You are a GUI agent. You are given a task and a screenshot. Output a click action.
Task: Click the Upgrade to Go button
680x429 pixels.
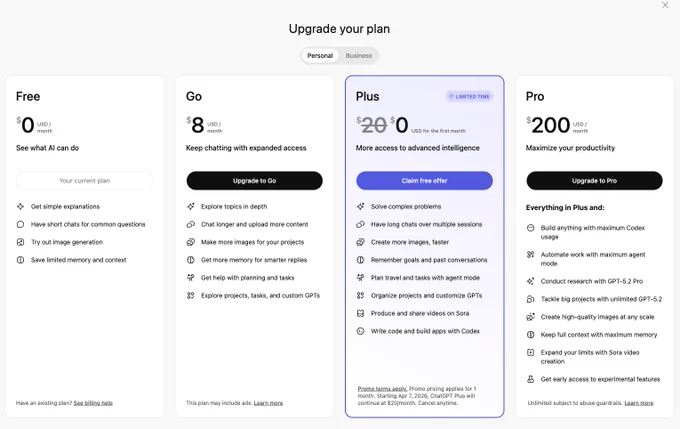coord(255,180)
